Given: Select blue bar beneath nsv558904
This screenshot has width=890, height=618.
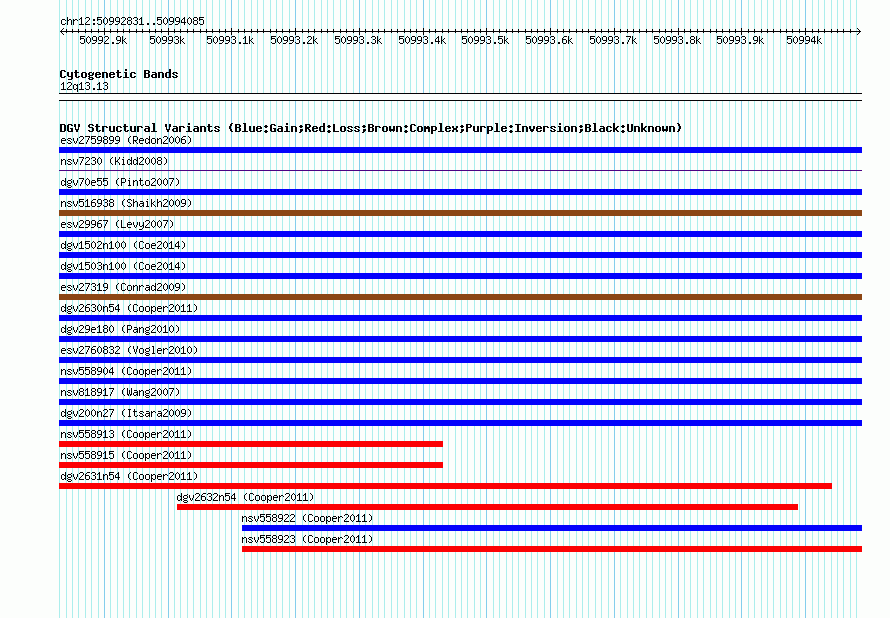Looking at the screenshot, I should pos(460,381).
